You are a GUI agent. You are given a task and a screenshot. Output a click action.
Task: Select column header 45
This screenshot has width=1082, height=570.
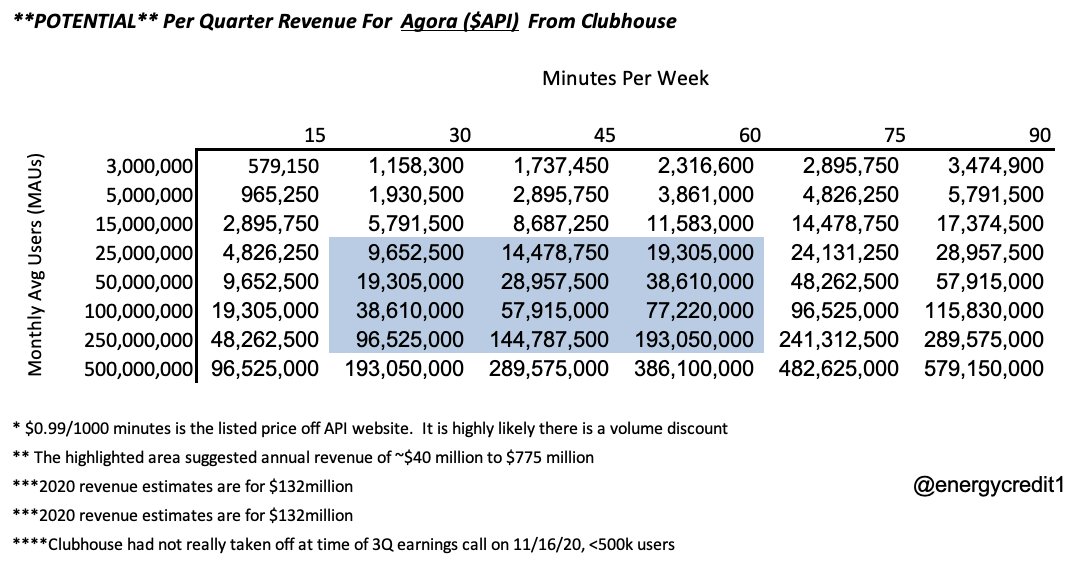click(x=604, y=135)
